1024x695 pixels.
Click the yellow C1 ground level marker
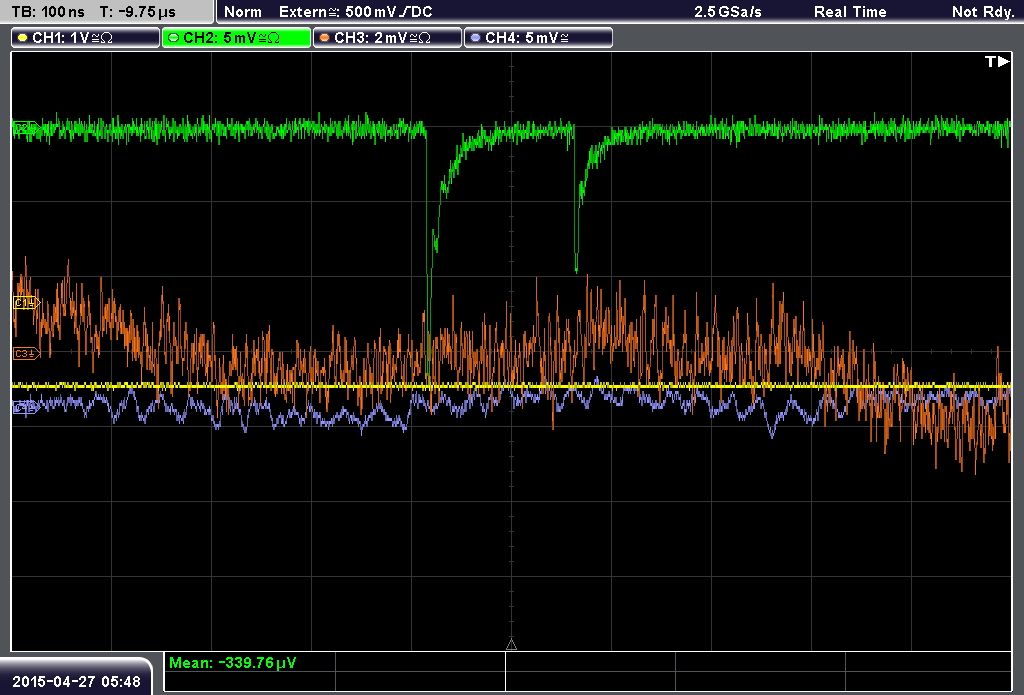pyautogui.click(x=27, y=302)
